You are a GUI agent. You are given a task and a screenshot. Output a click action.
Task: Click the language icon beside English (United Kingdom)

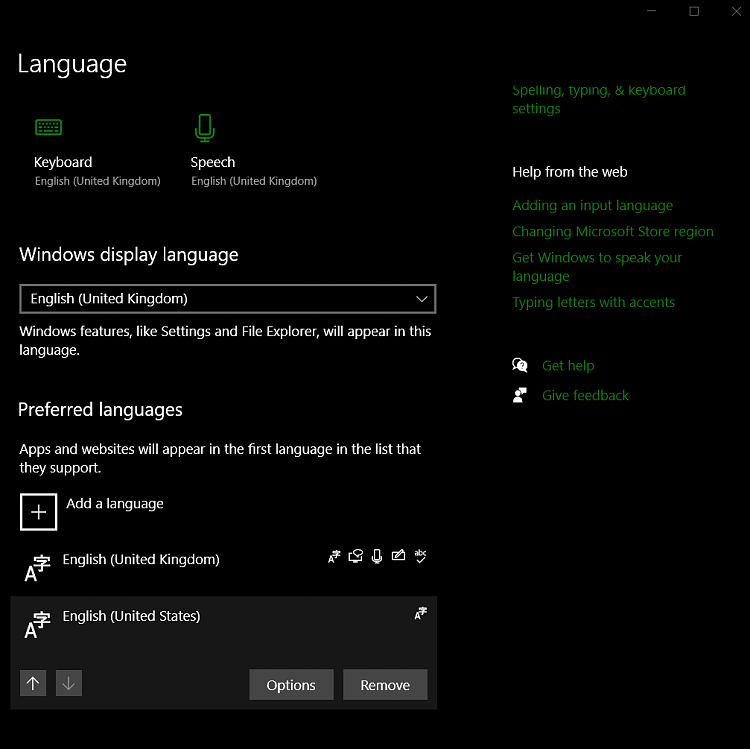pos(37,568)
